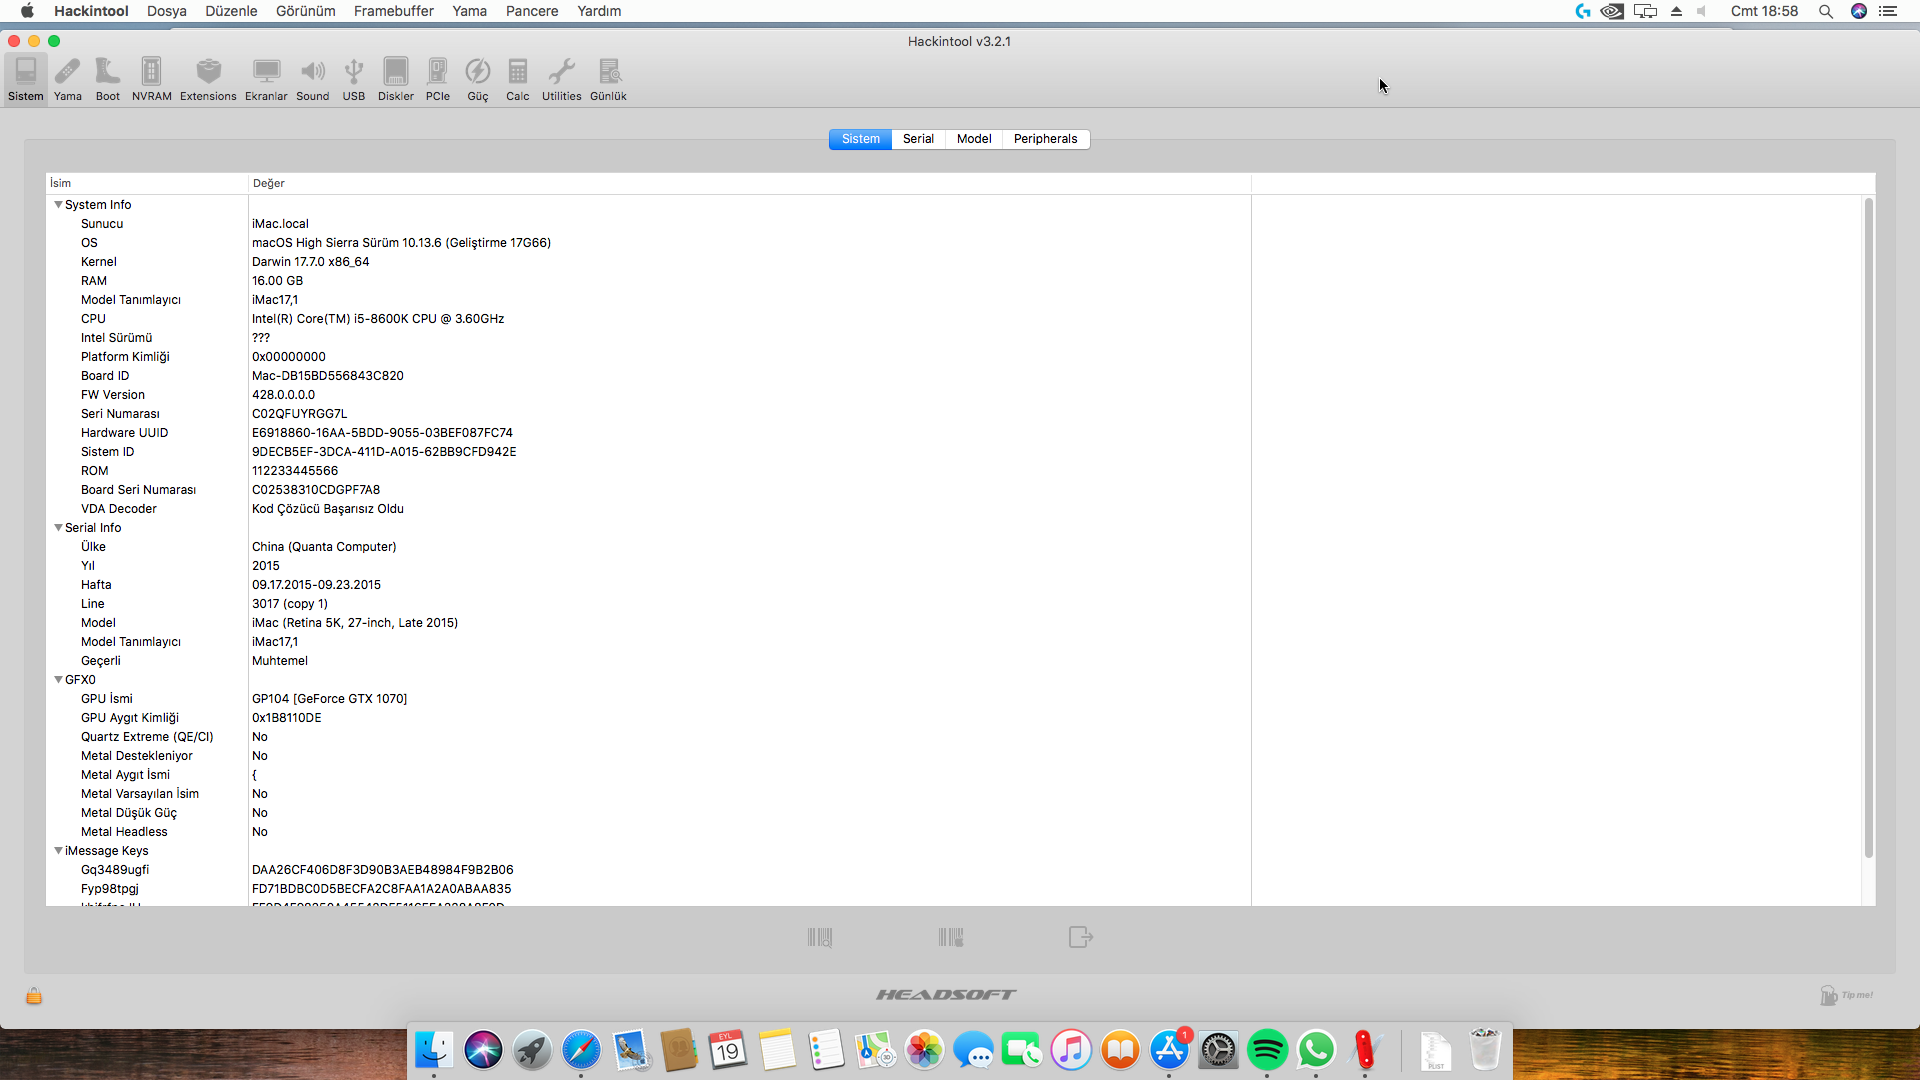The height and width of the screenshot is (1080, 1920).
Task: Click the export icon below table
Action: click(x=1080, y=937)
